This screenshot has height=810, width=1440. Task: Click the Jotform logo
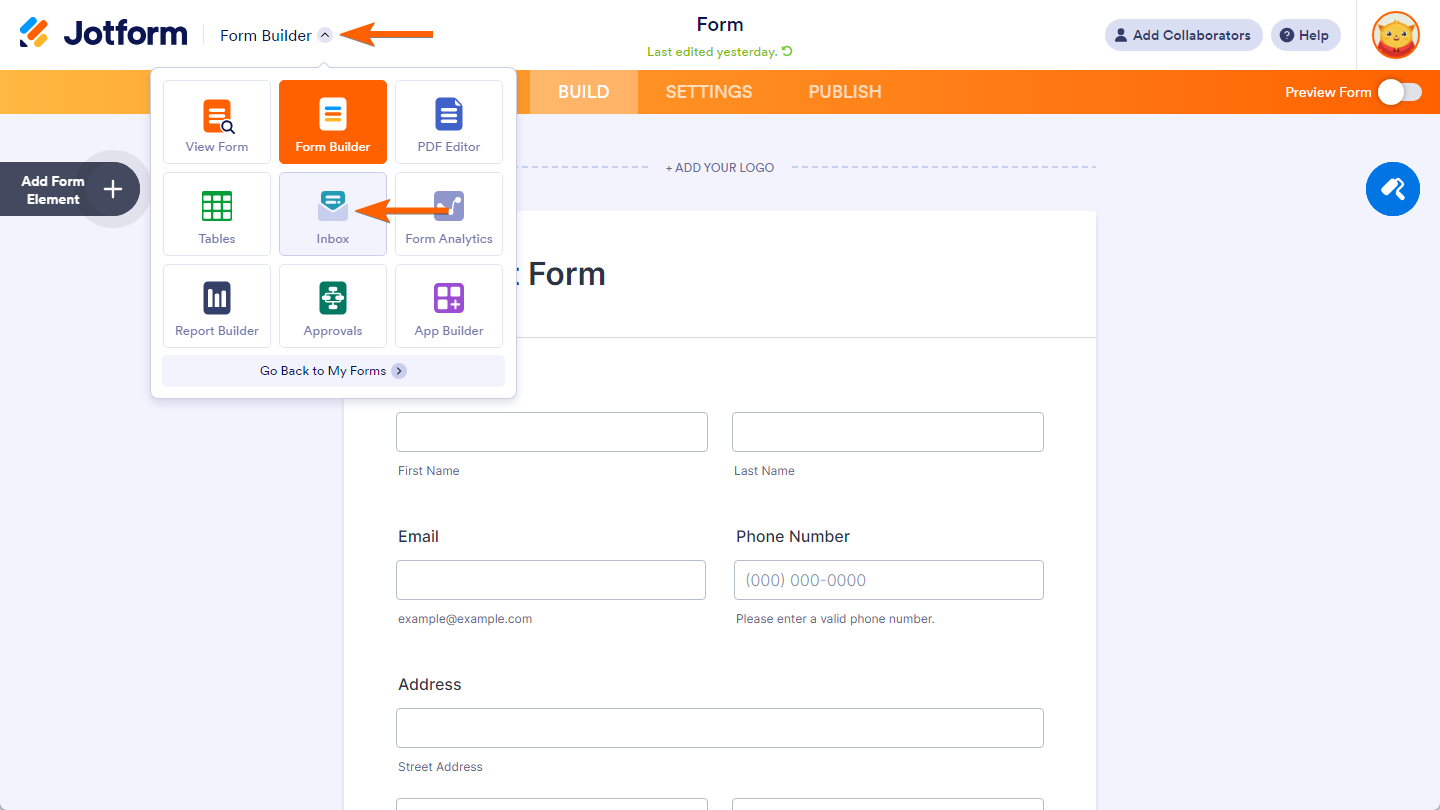pyautogui.click(x=103, y=32)
